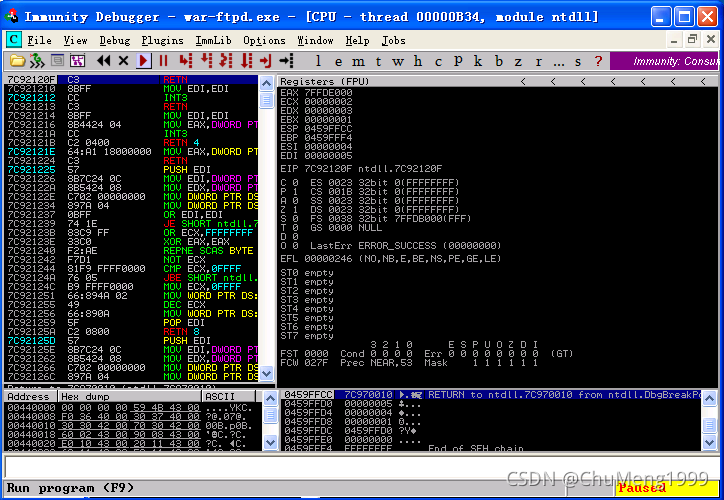The image size is (724, 500).
Task: Open Call stack with 'k' button
Action: point(478,61)
